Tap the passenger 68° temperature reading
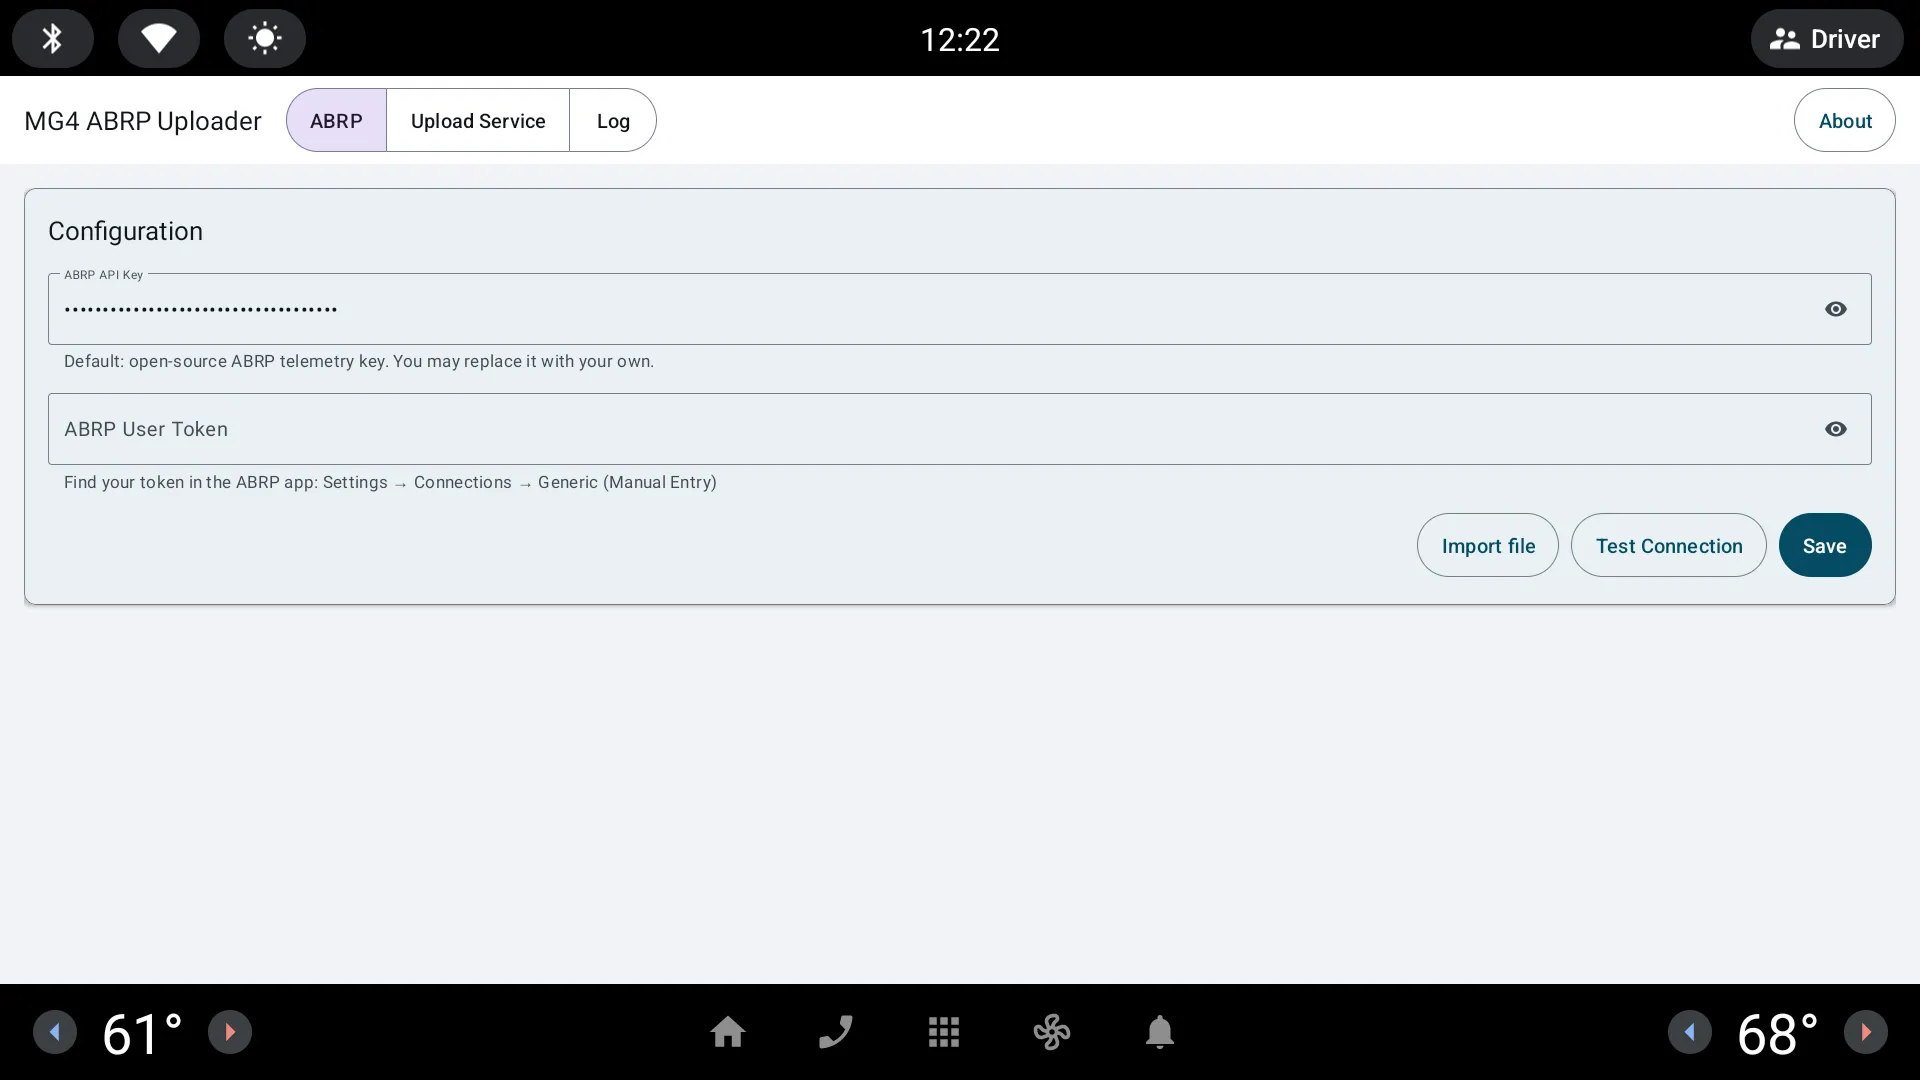Image resolution: width=1920 pixels, height=1080 pixels. 1778,1034
